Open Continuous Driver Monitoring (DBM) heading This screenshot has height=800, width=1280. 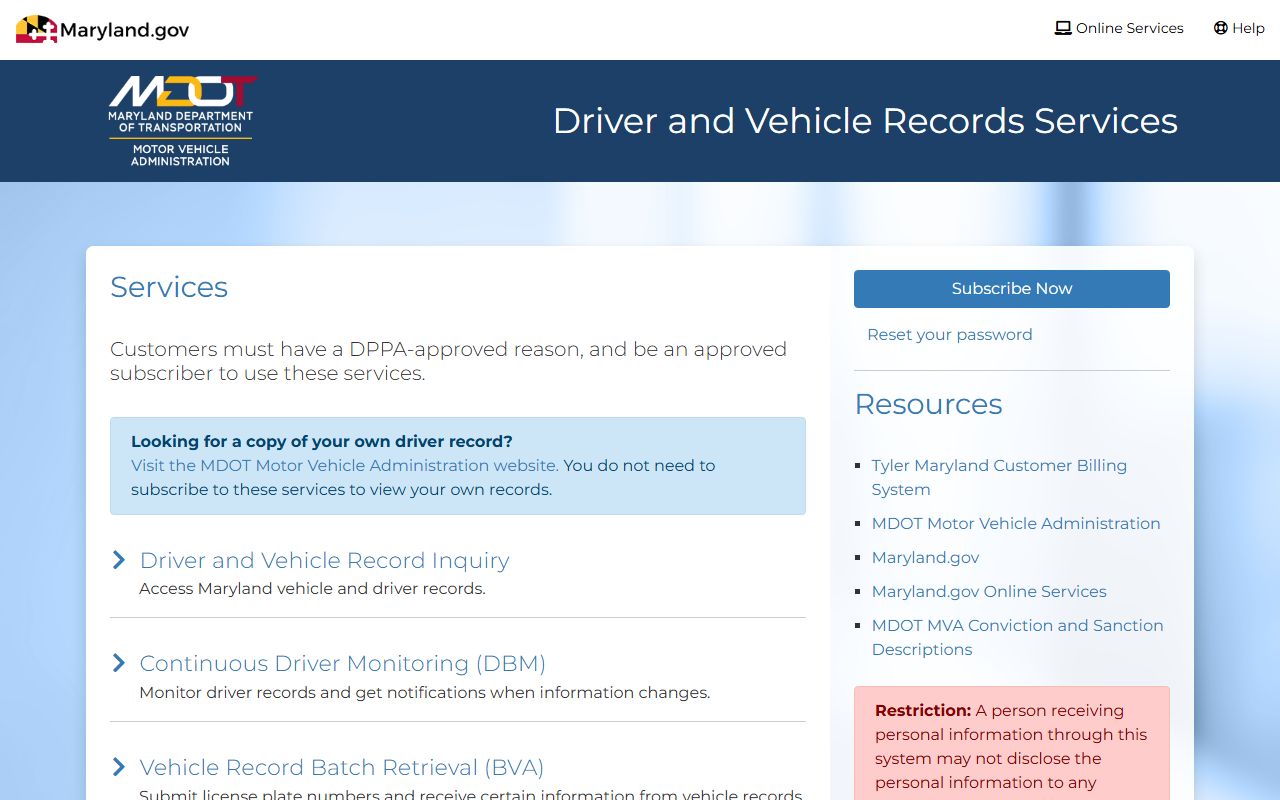(342, 663)
